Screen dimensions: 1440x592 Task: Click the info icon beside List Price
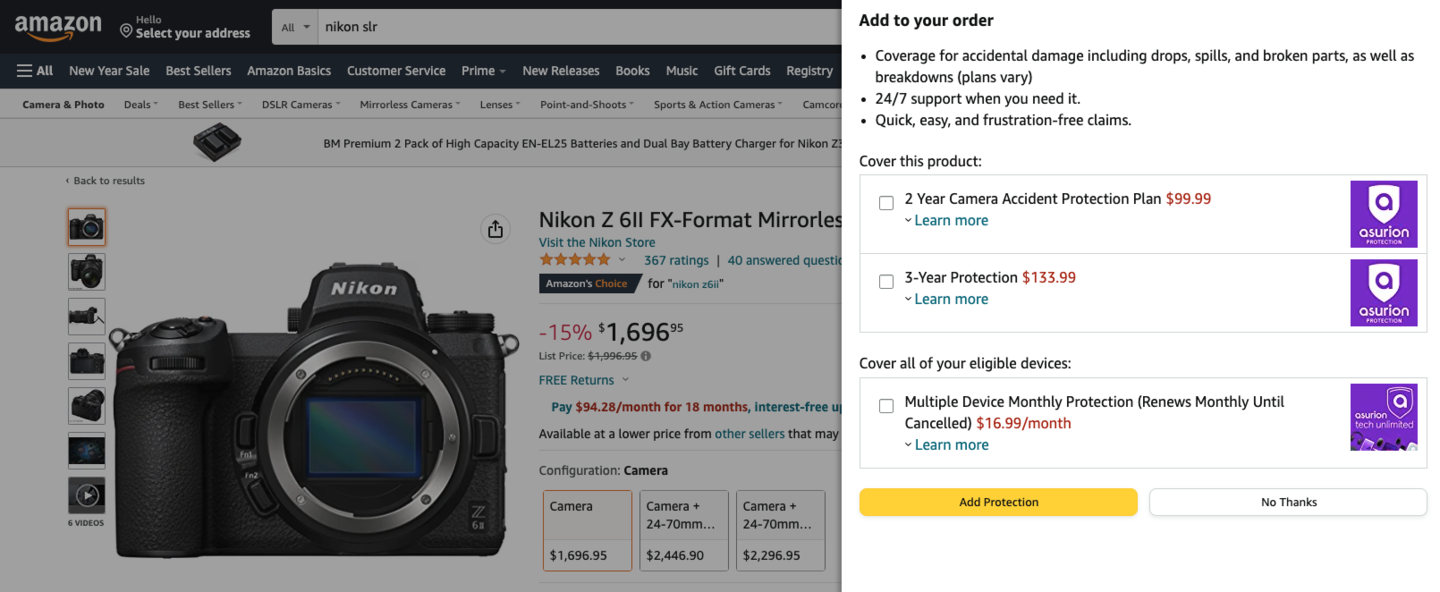[x=646, y=355]
